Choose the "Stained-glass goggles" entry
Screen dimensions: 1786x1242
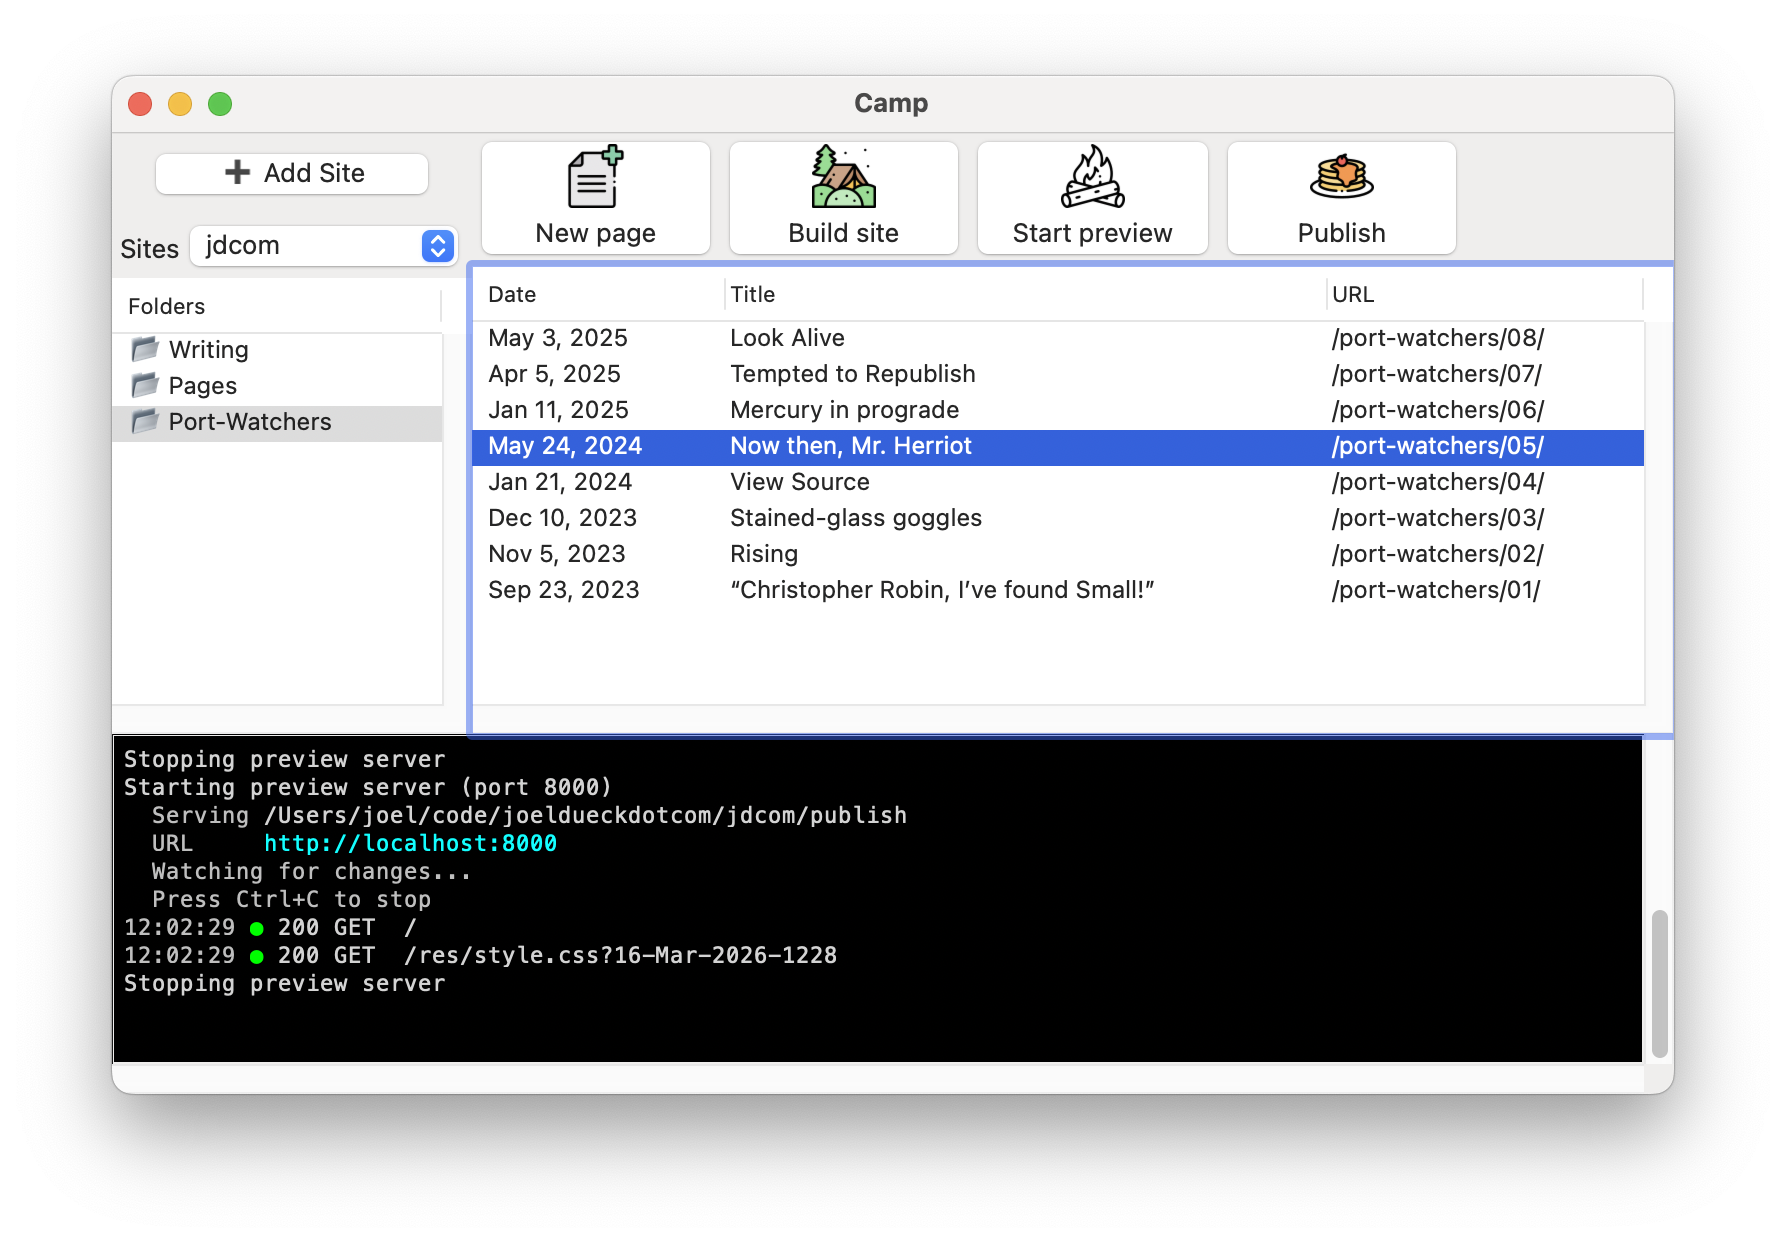tap(855, 518)
